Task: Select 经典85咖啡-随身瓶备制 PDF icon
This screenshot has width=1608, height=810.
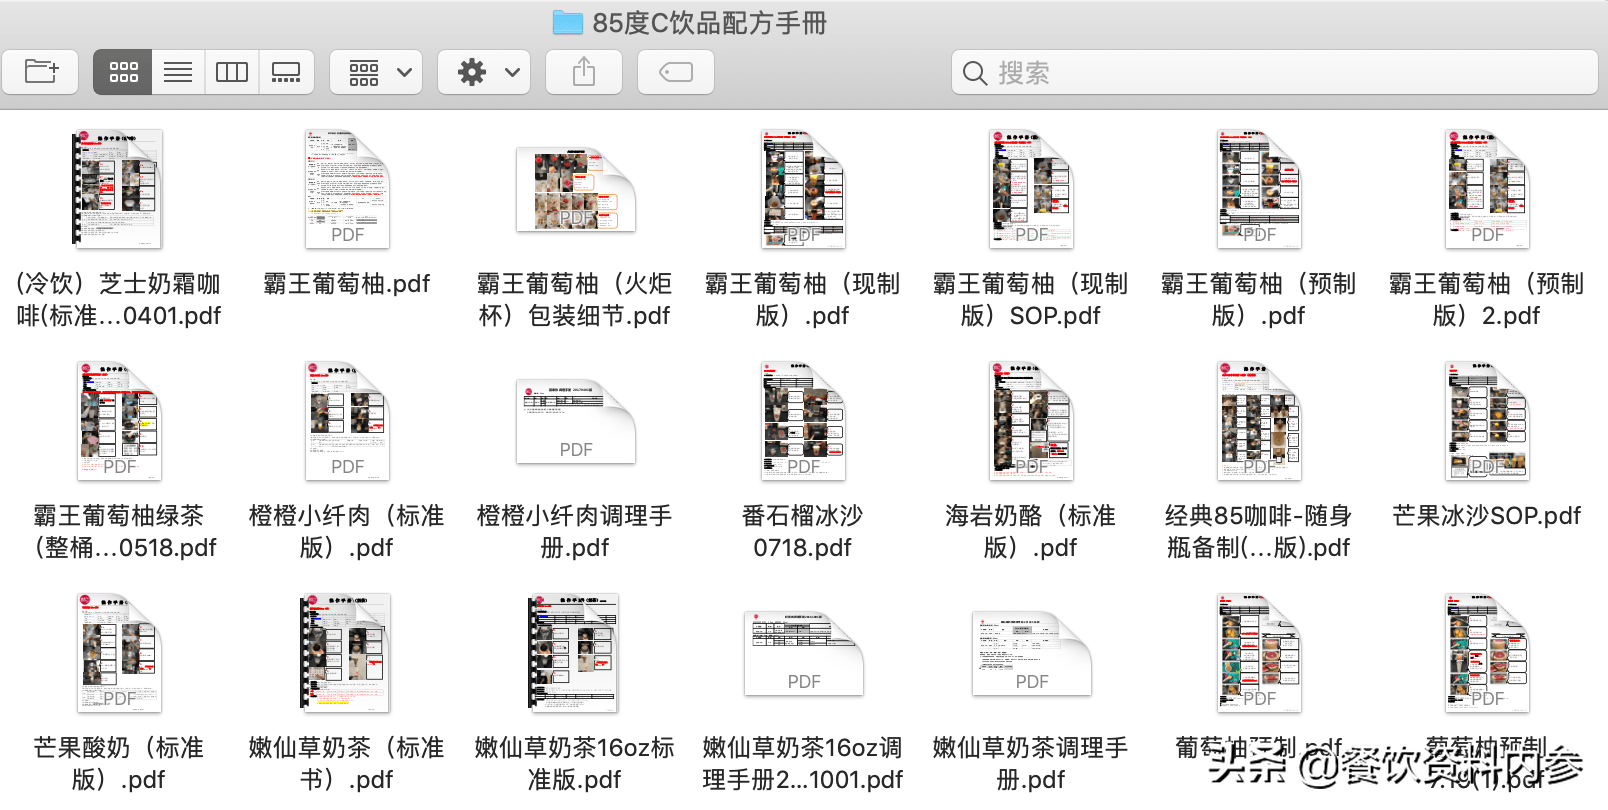Action: click(x=1259, y=420)
